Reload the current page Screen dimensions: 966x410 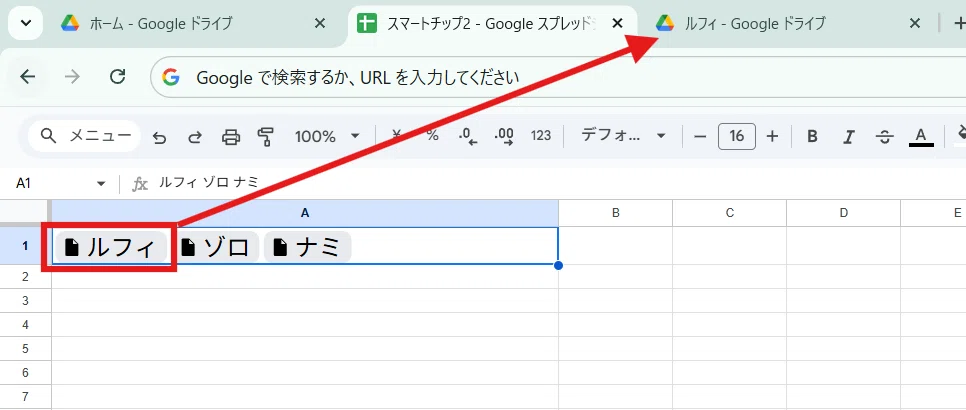[117, 76]
